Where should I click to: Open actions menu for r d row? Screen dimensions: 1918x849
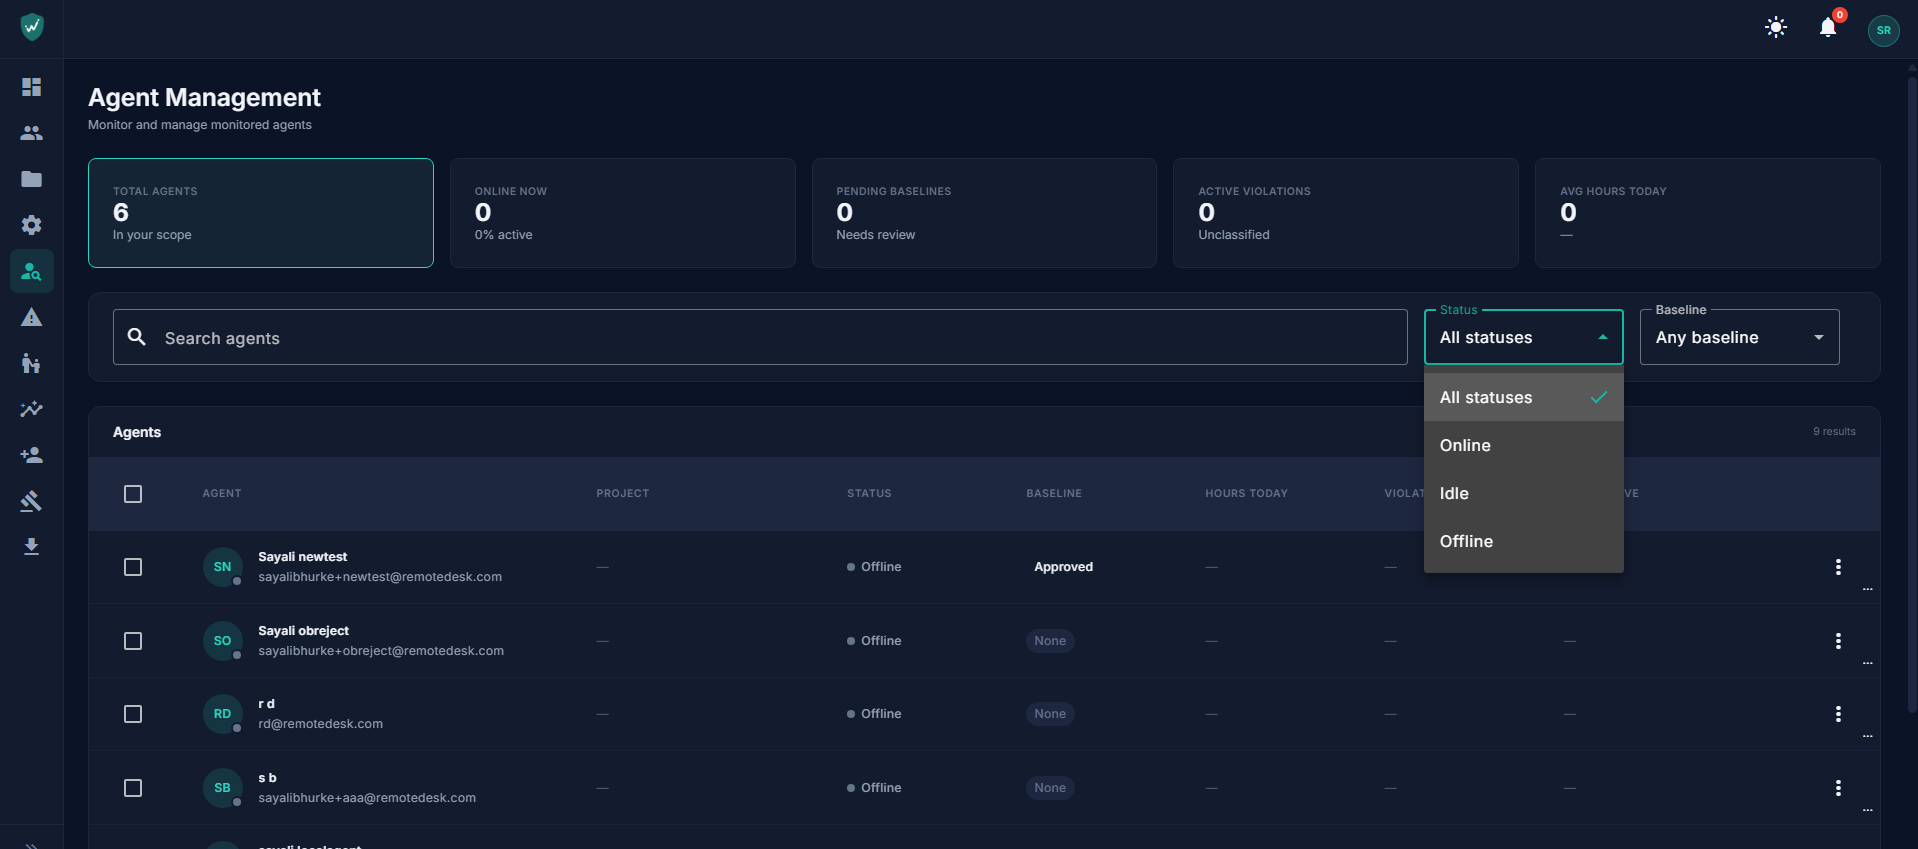(1838, 714)
